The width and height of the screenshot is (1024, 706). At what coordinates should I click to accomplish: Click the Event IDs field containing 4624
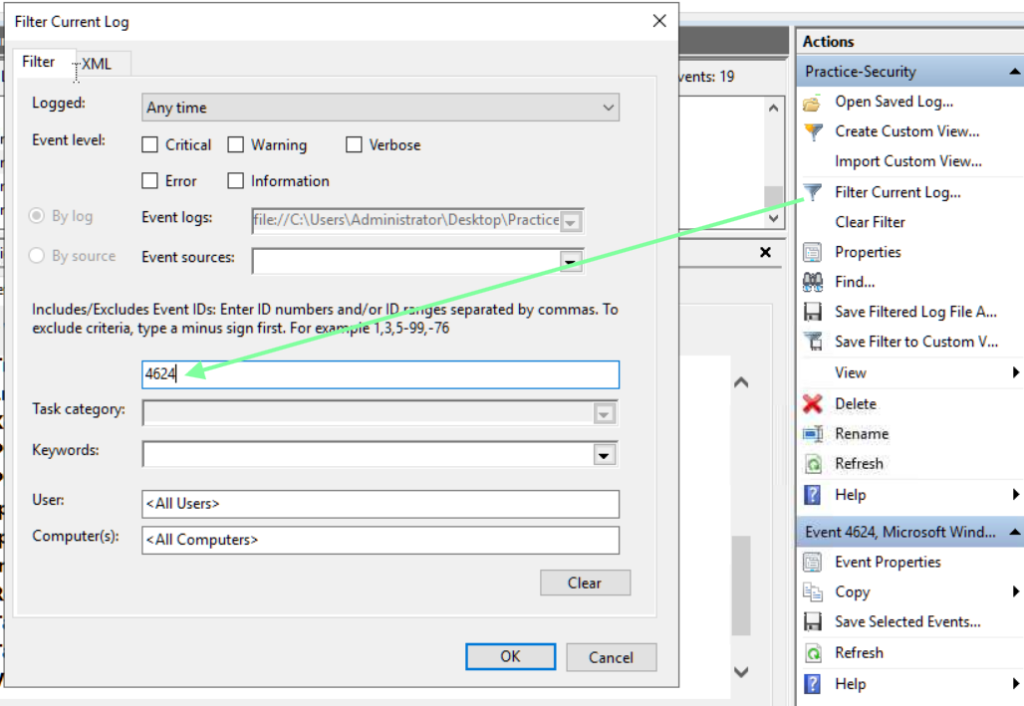[380, 374]
